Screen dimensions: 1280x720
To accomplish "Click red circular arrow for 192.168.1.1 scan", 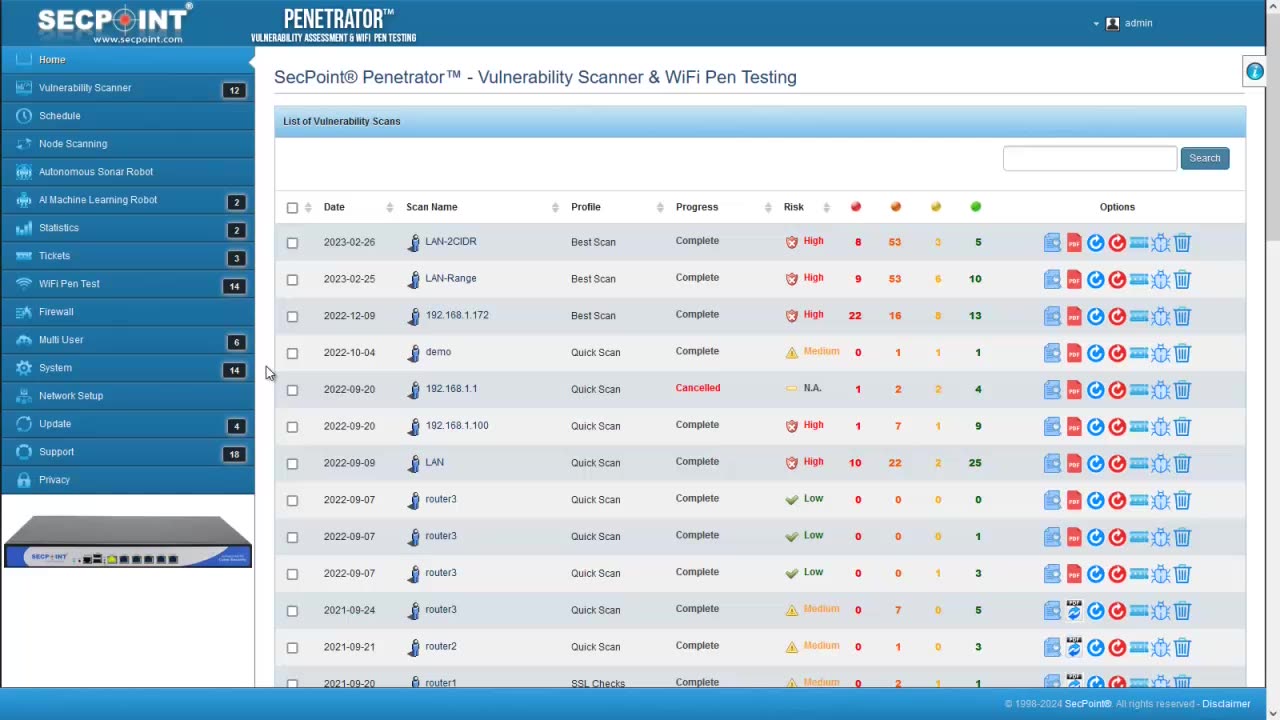I will click(1117, 390).
